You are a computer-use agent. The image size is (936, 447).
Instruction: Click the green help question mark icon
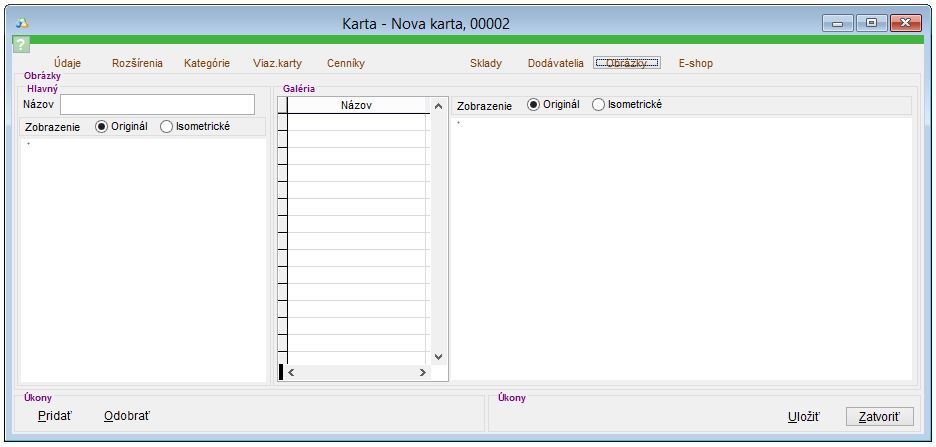pyautogui.click(x=21, y=45)
